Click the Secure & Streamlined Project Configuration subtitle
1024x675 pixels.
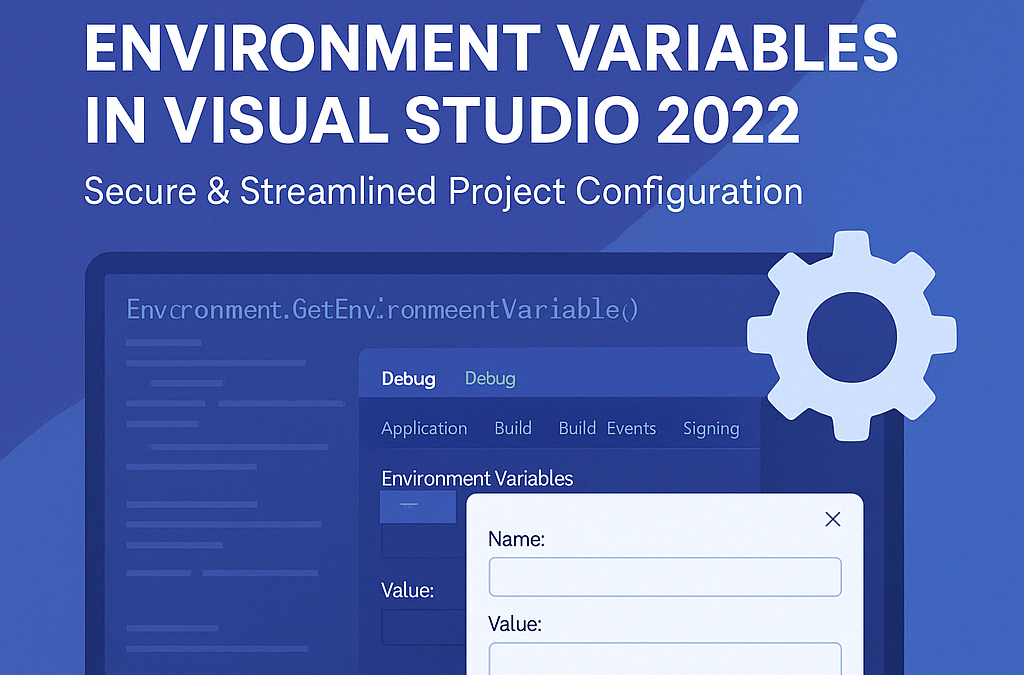point(443,191)
